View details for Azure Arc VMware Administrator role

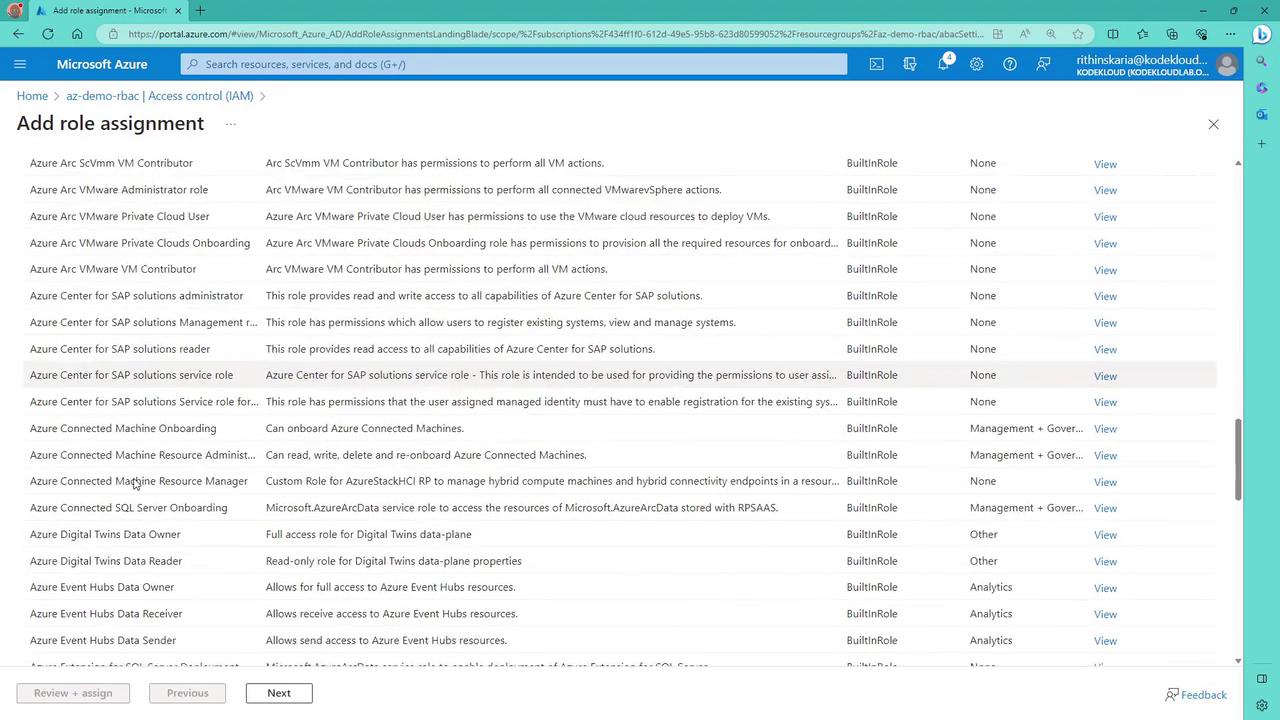coord(1105,190)
